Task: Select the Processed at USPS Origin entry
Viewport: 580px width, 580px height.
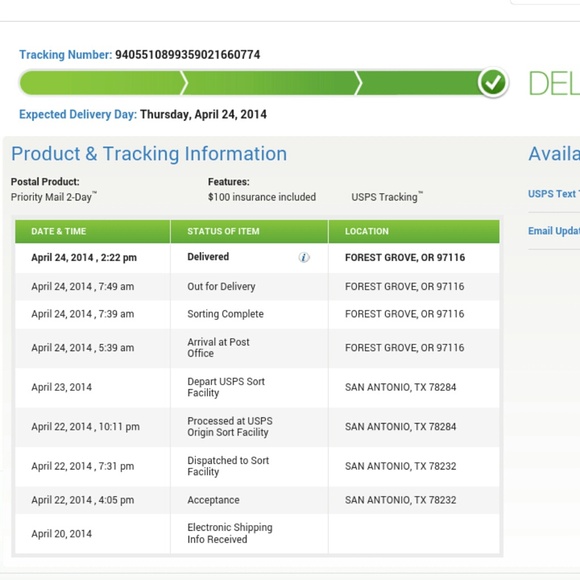Action: pyautogui.click(x=230, y=427)
